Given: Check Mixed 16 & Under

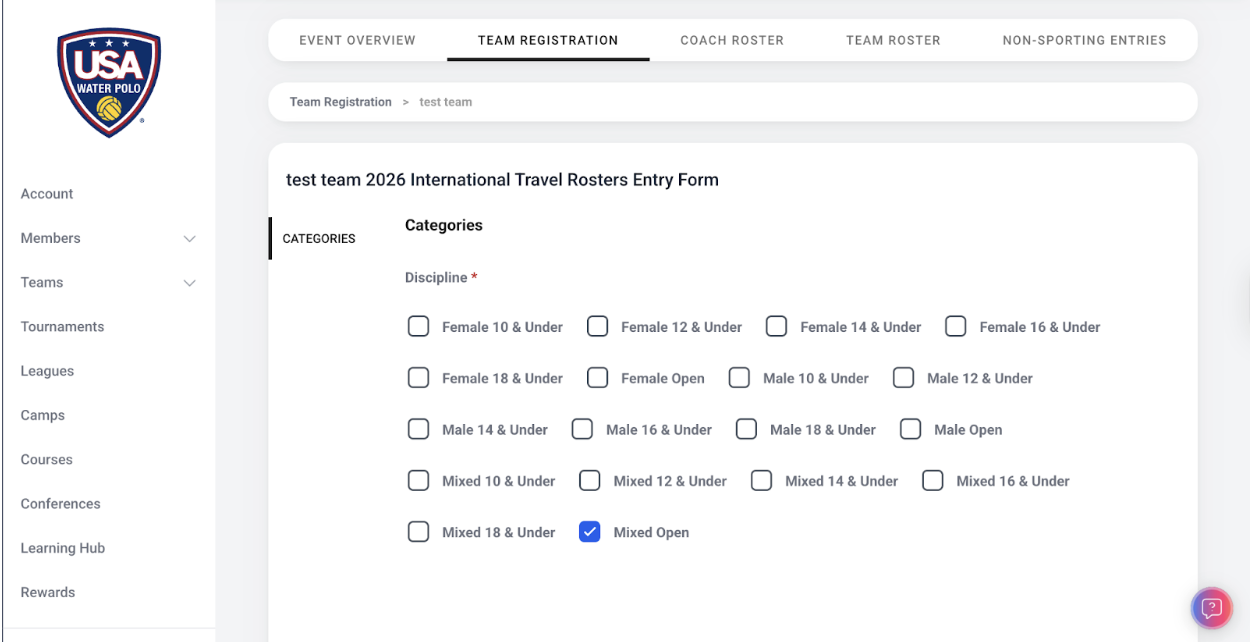Looking at the screenshot, I should [932, 480].
